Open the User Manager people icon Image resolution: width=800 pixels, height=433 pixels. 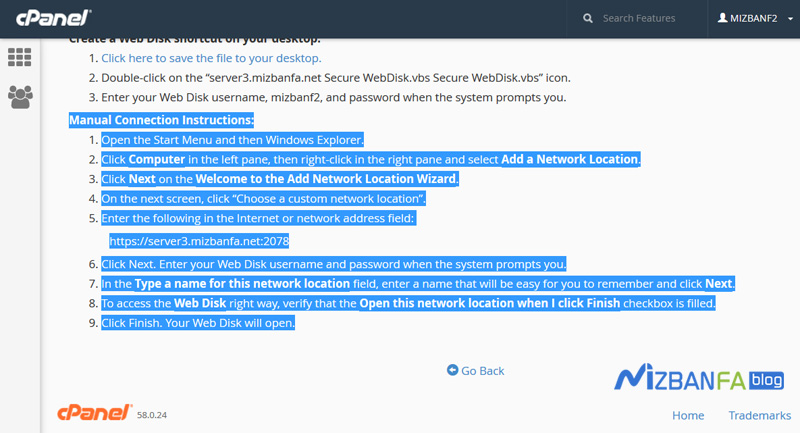click(20, 97)
